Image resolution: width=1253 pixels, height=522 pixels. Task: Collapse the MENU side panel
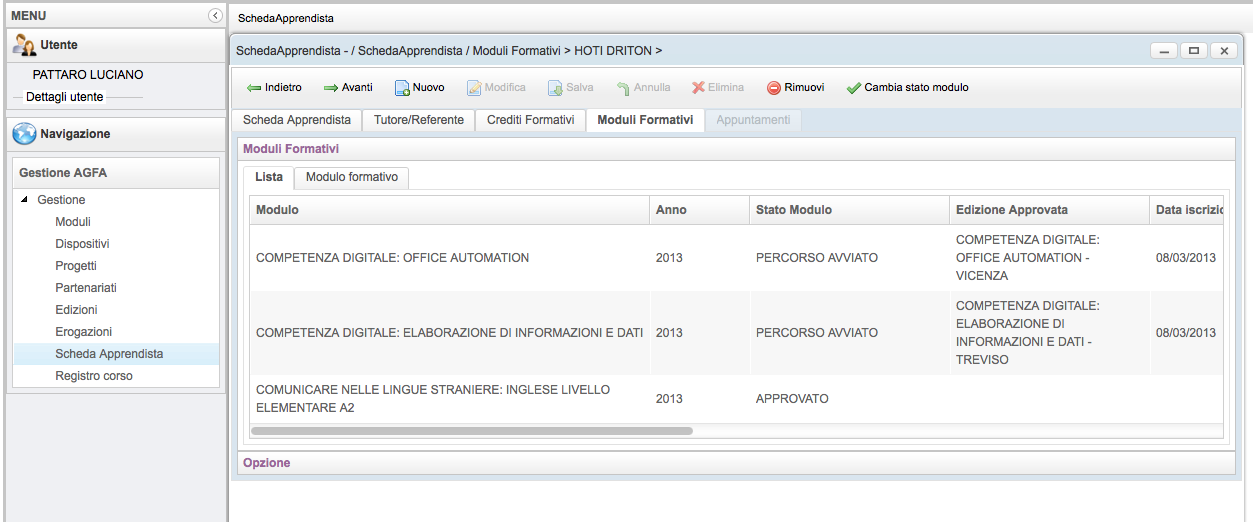point(215,16)
